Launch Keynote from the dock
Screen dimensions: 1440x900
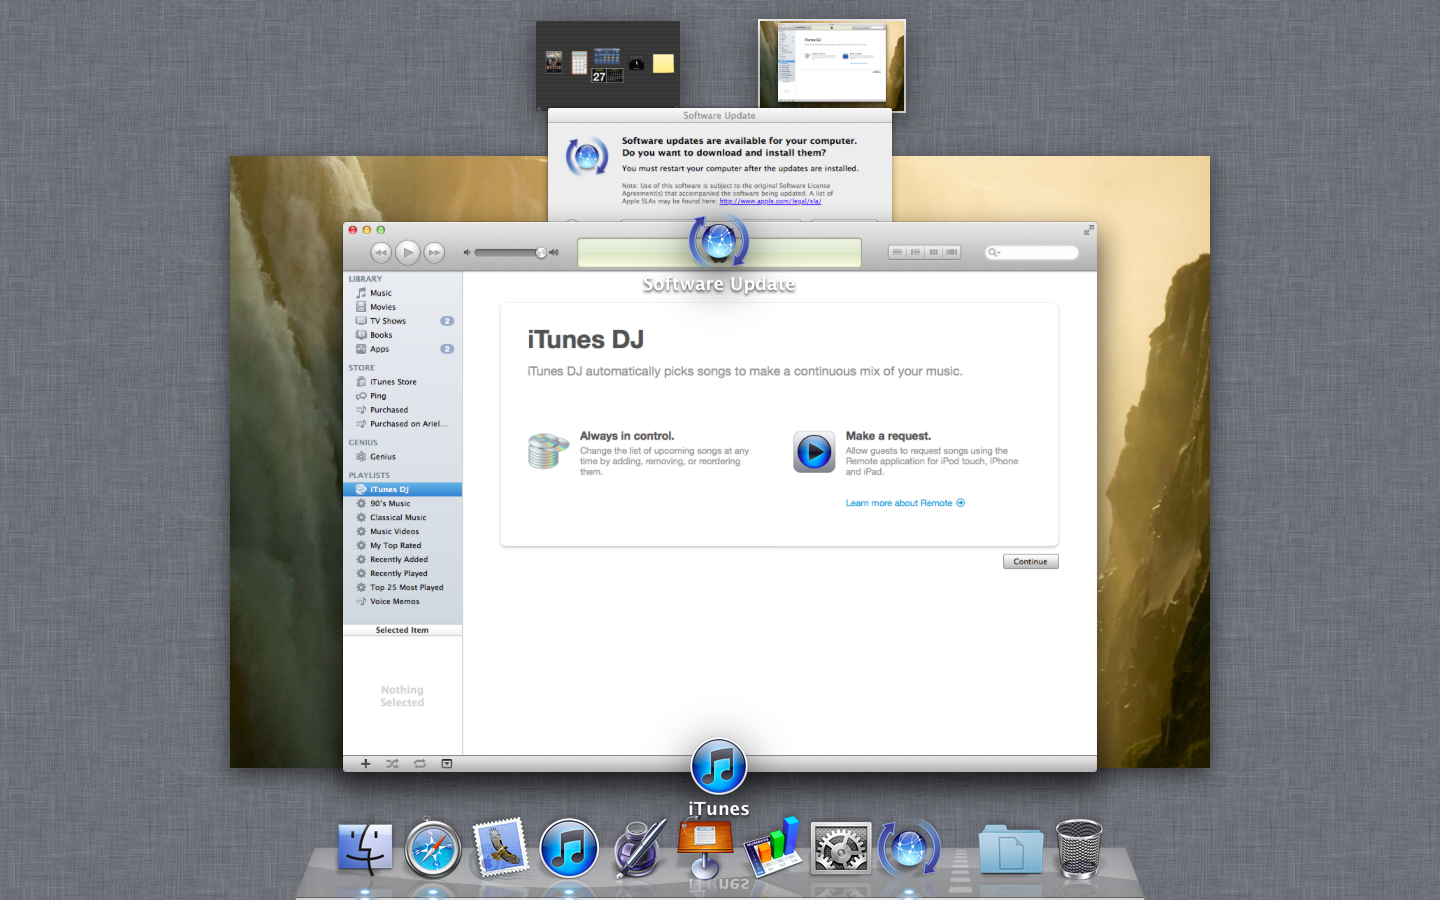point(705,848)
